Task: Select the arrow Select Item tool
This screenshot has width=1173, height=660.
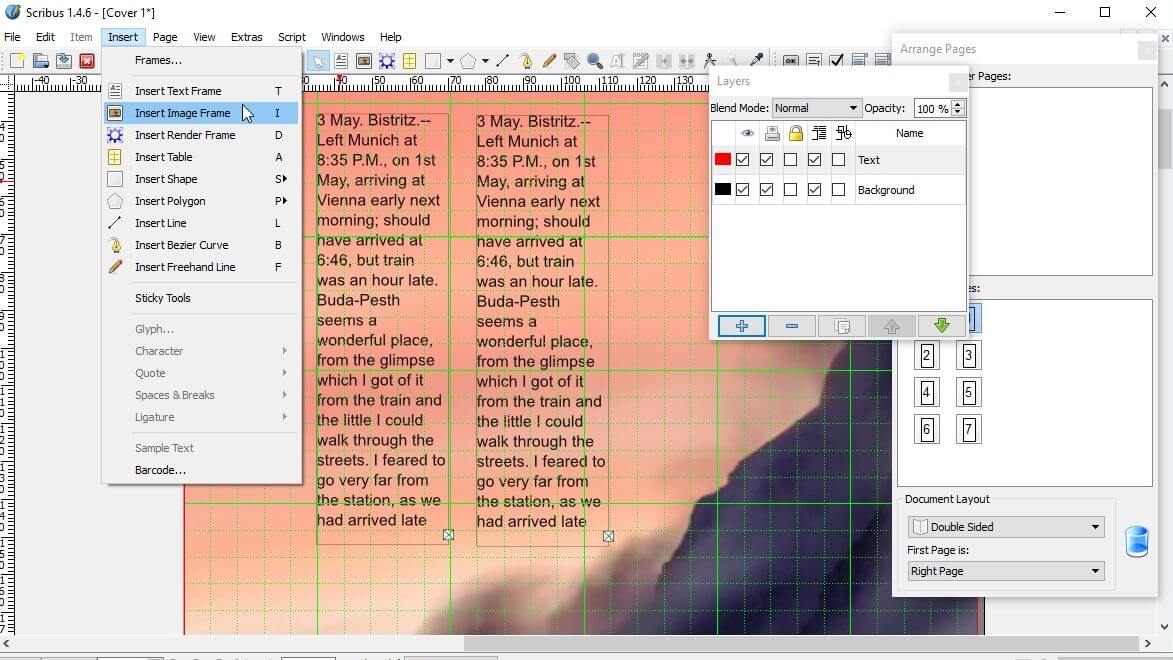Action: (x=319, y=61)
